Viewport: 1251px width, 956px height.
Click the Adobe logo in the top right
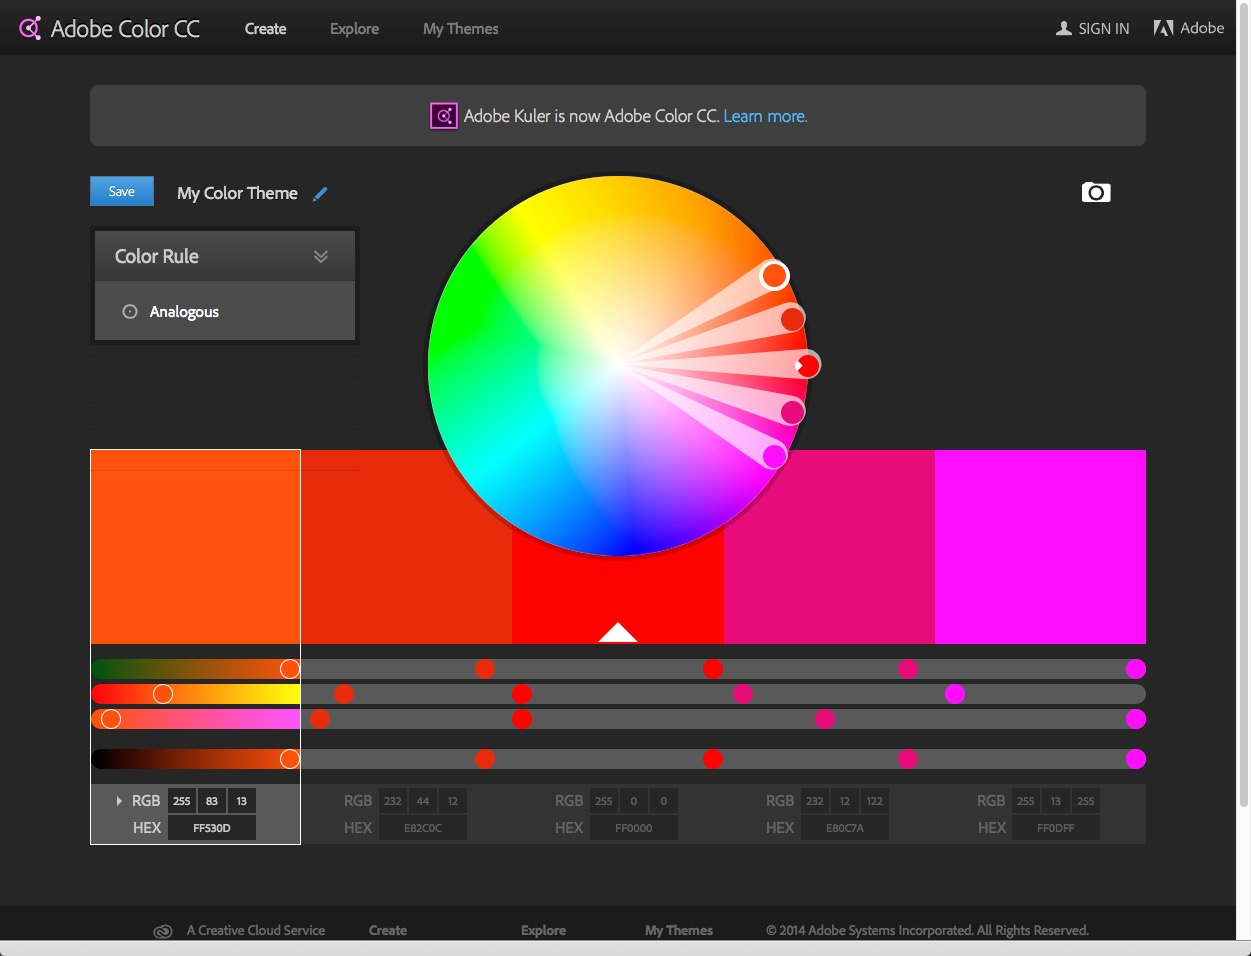click(x=1163, y=27)
